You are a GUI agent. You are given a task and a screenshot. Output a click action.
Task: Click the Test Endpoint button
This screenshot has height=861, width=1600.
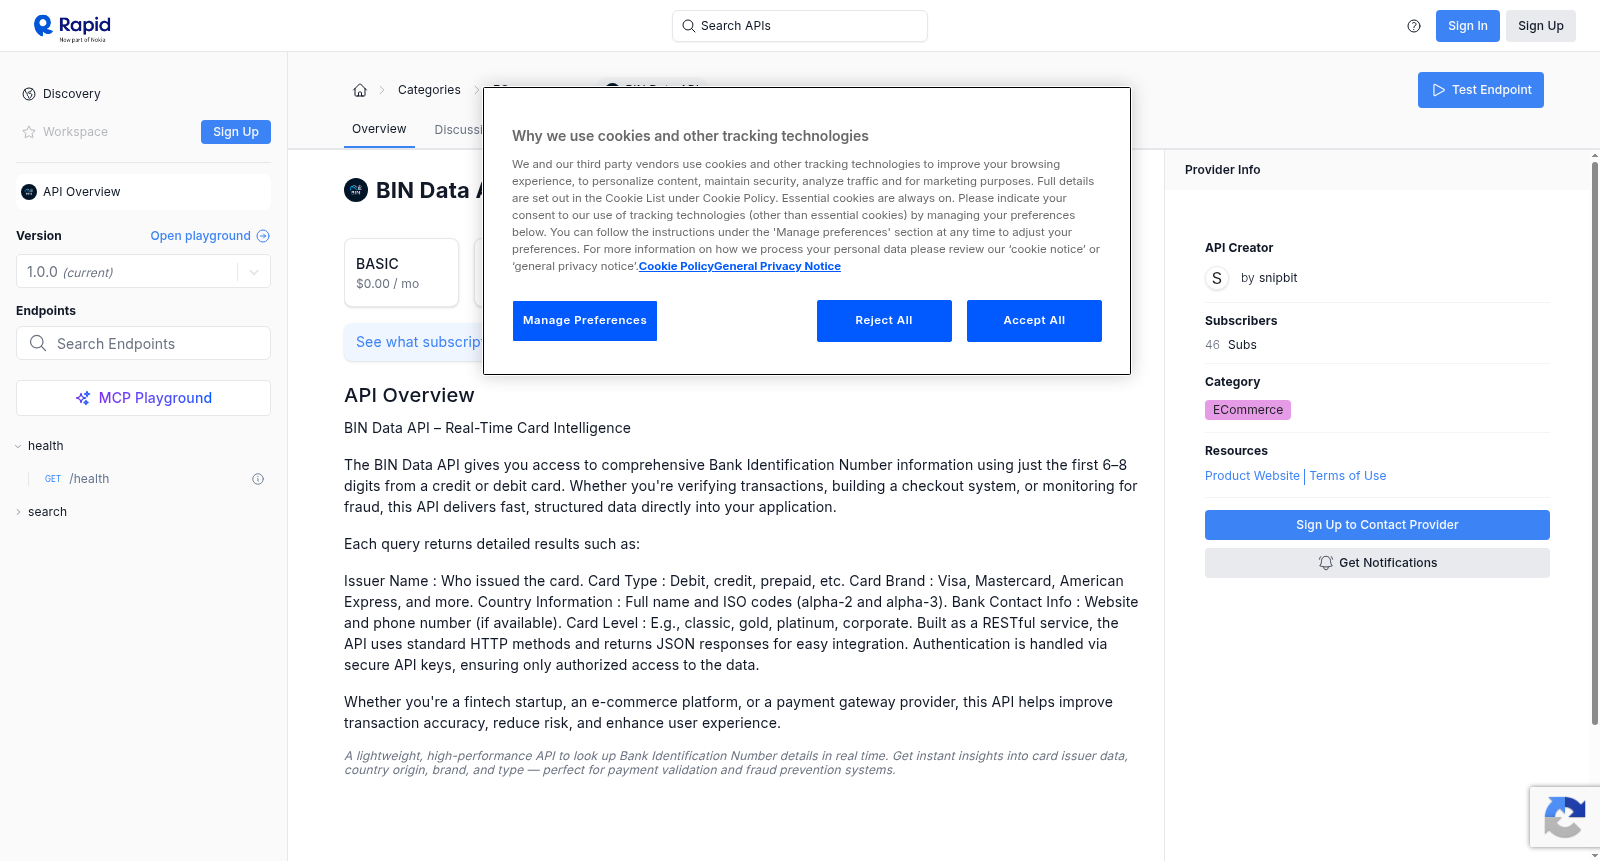(x=1481, y=90)
